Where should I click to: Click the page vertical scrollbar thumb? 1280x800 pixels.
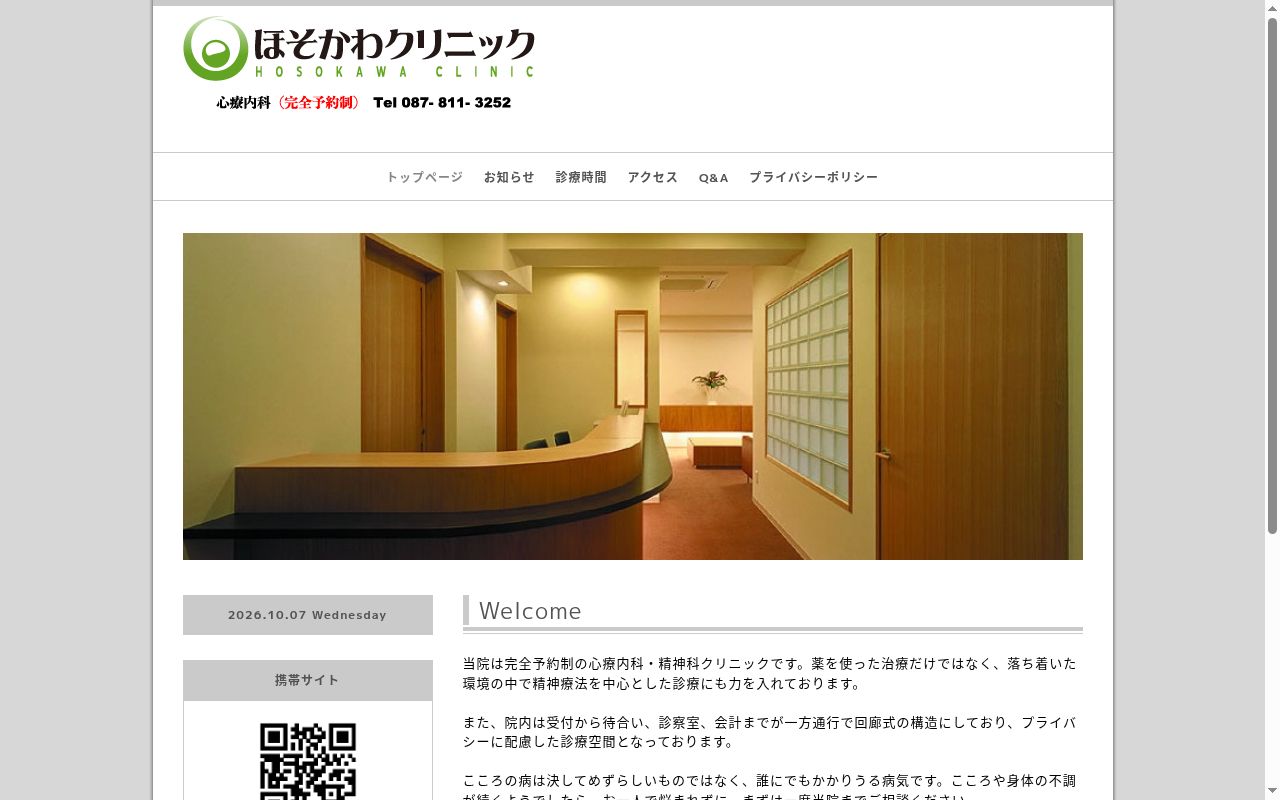[1272, 276]
